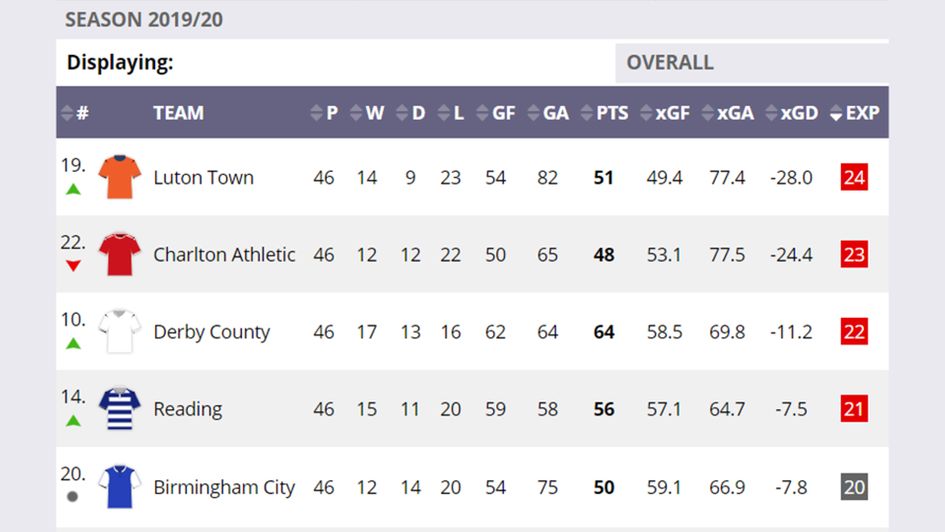Click the Charlton Athletic red shirt icon

(x=120, y=254)
